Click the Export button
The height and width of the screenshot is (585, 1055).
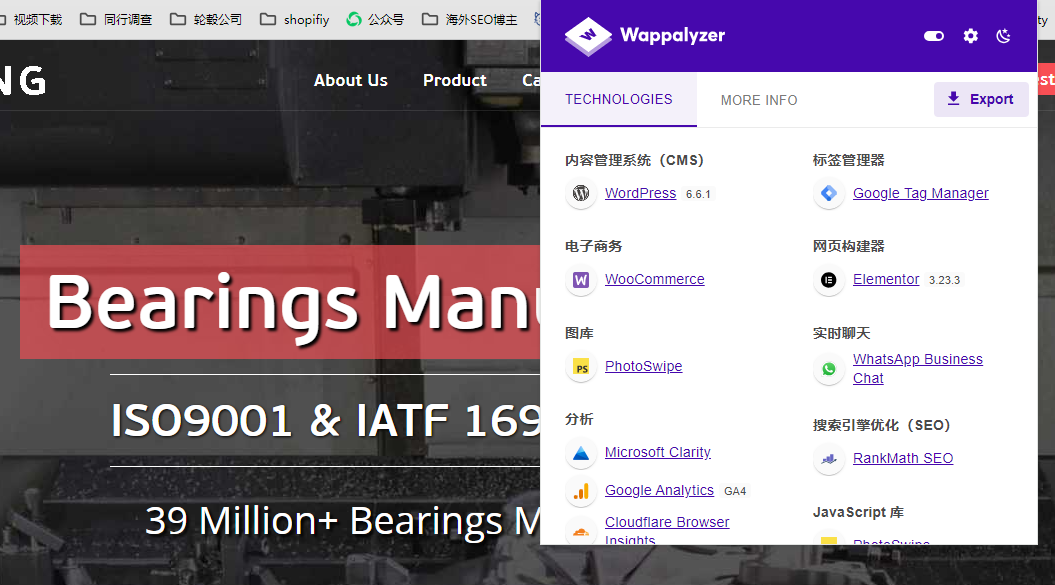[x=981, y=99]
